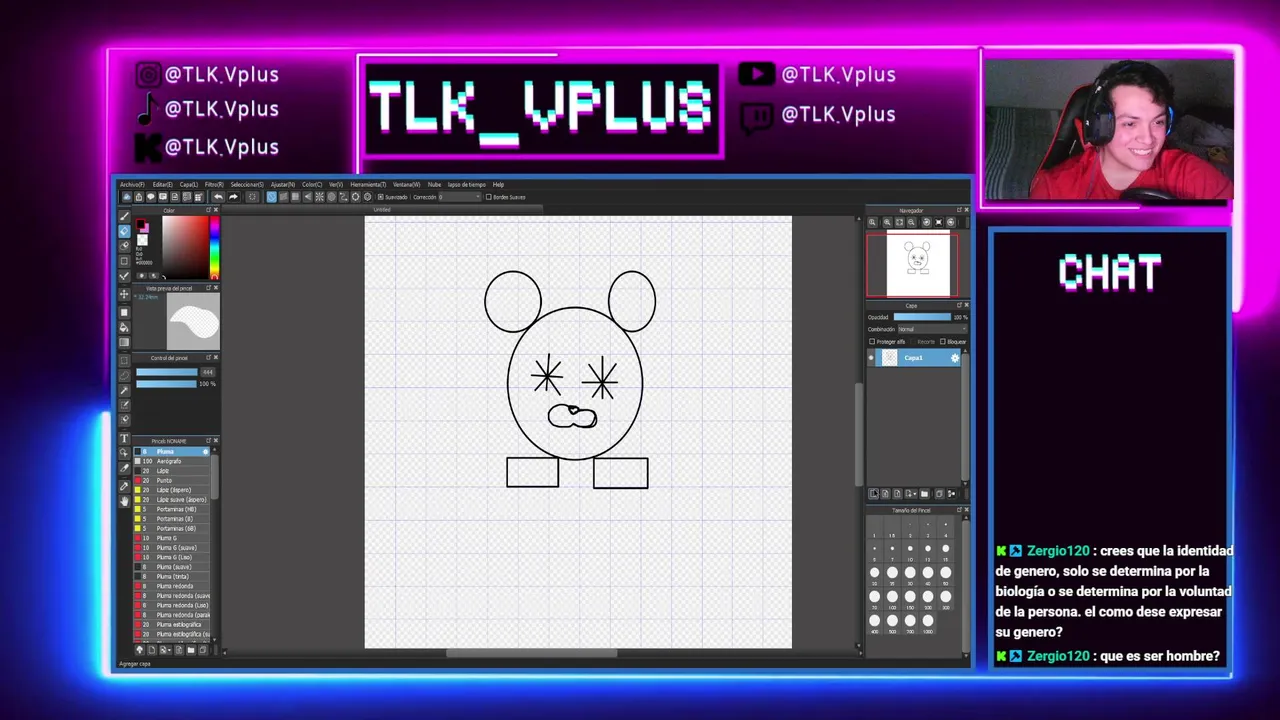Select the Brush tool in left toolbar
1280x720 pixels.
(124, 216)
